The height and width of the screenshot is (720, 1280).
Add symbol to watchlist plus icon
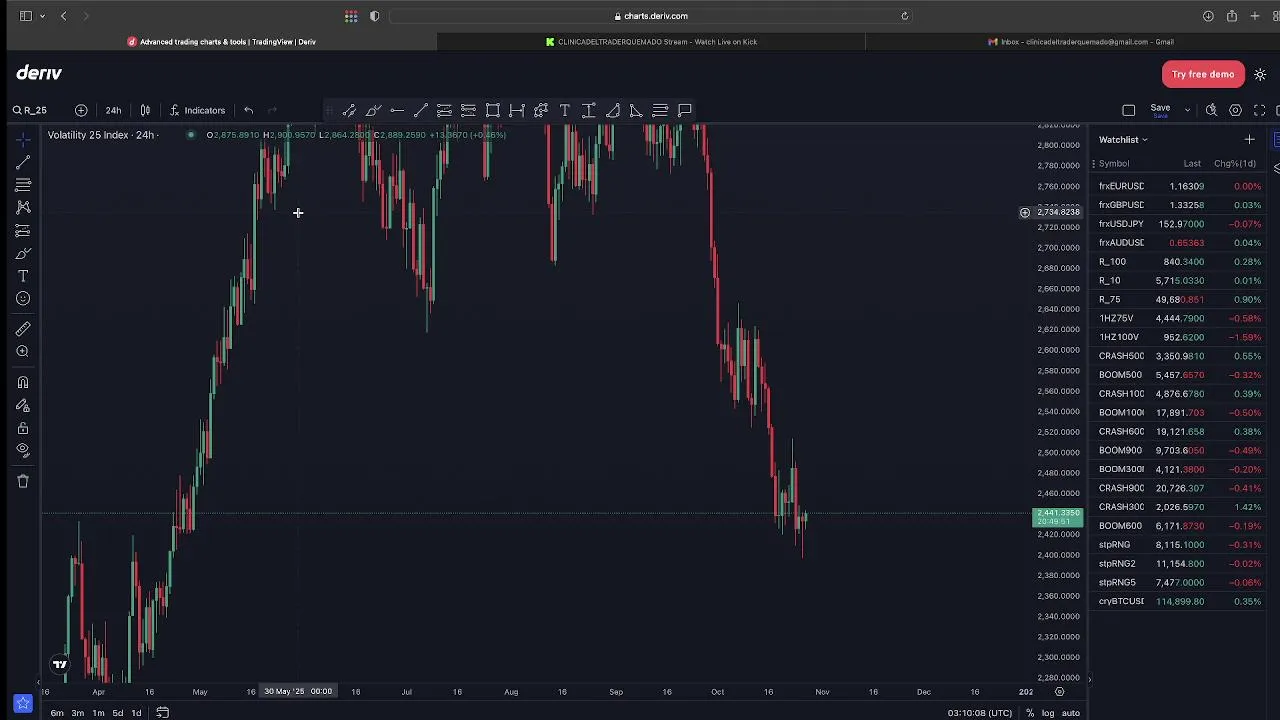coord(1249,140)
